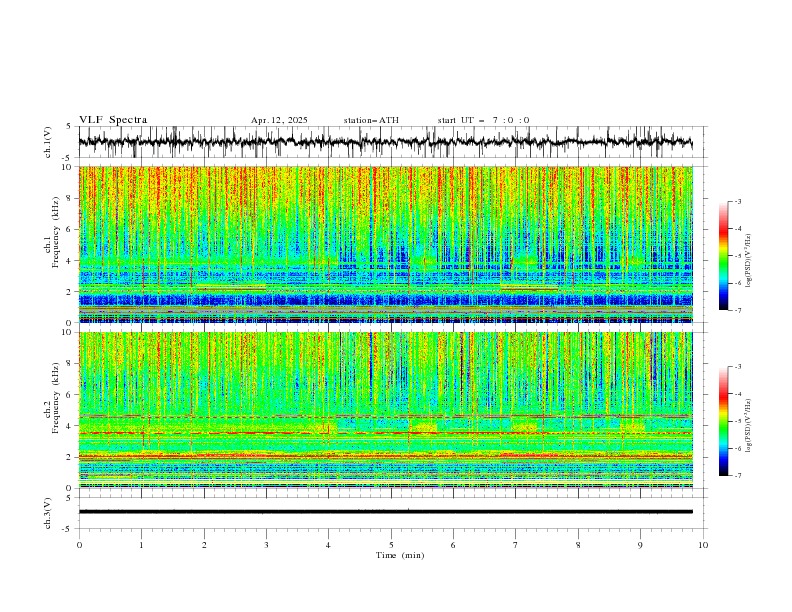Click the ch.1 waveform trace plot
Image resolution: width=792 pixels, height=612 pixels.
click(386, 142)
